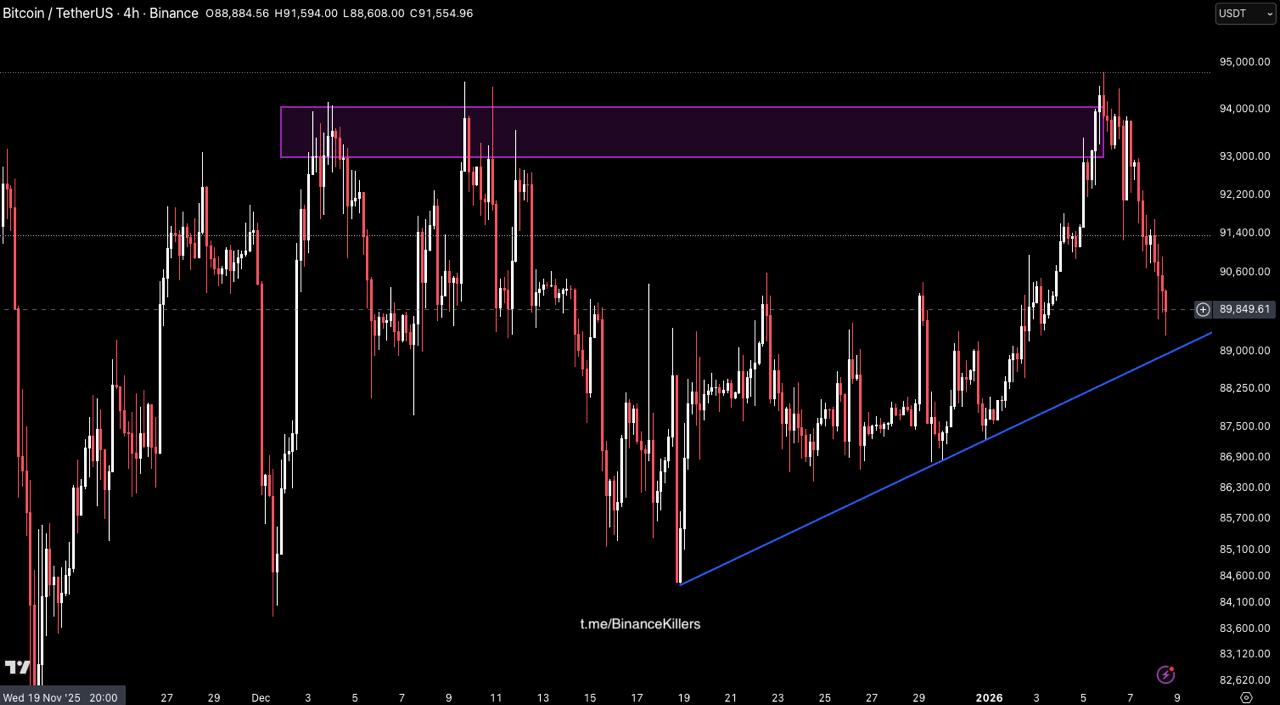Click the t.me/BinanceKillers watermark text

(x=640, y=624)
